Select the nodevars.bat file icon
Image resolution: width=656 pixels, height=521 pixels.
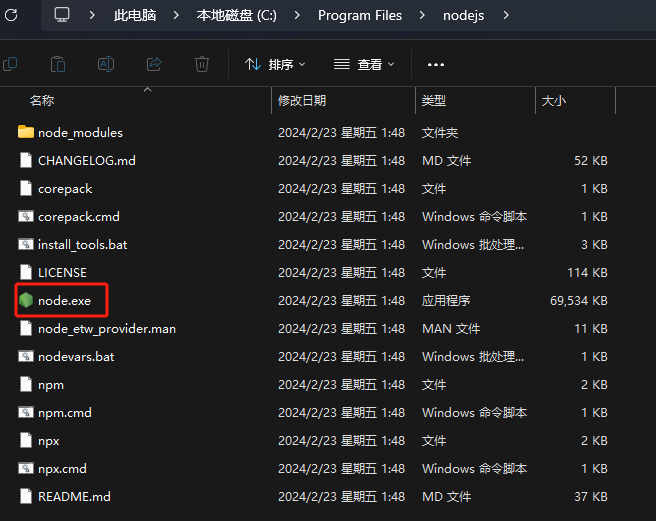click(26, 356)
